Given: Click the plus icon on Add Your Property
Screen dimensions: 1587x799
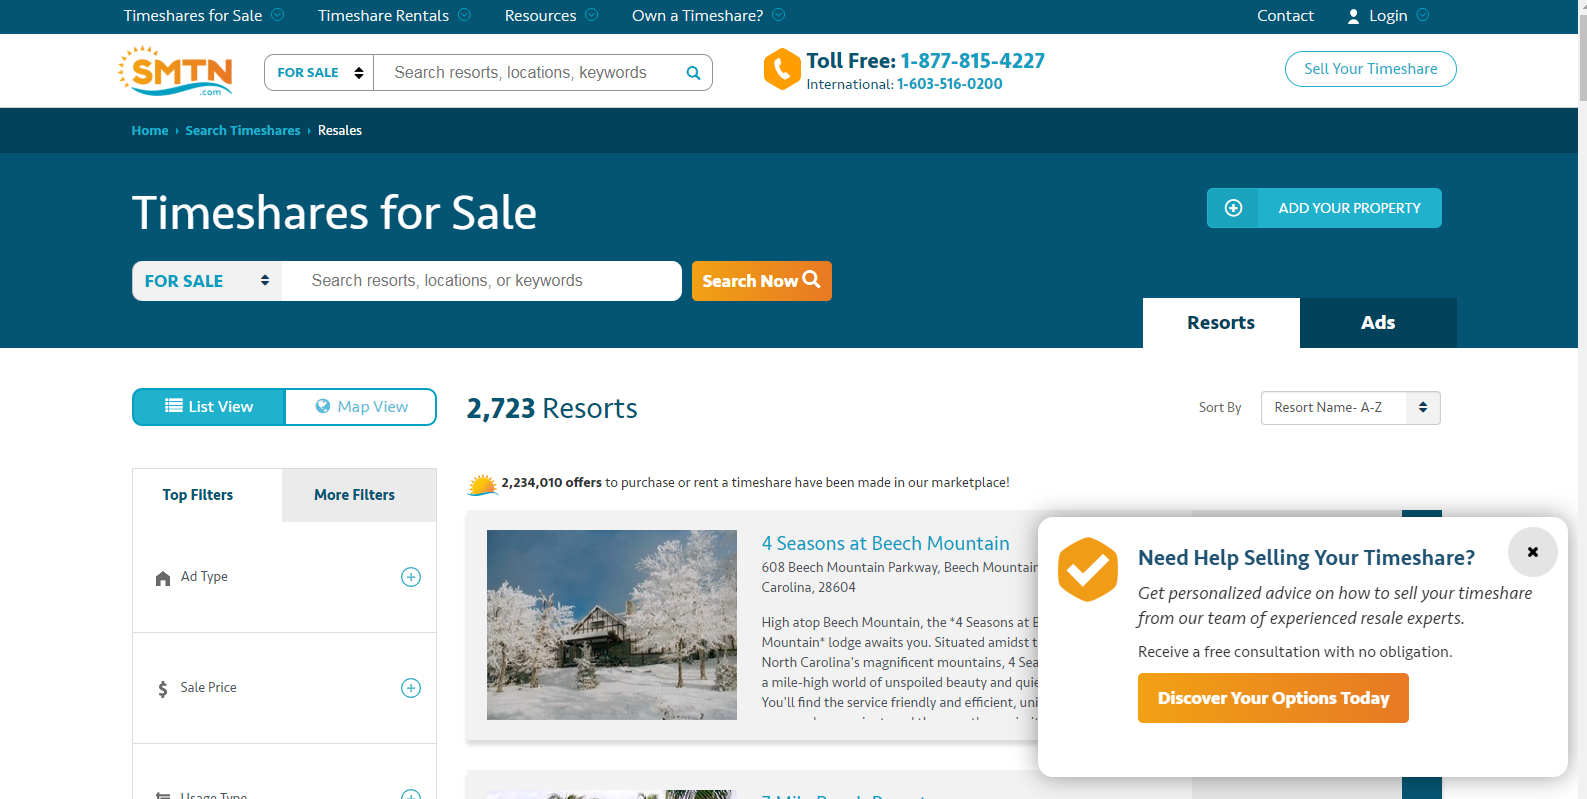Looking at the screenshot, I should [x=1233, y=208].
